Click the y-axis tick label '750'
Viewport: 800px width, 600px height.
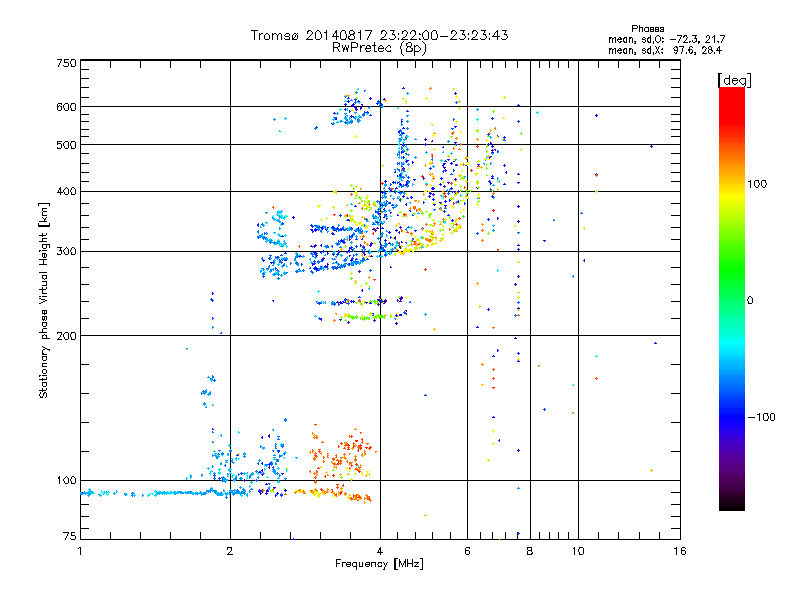(x=66, y=63)
